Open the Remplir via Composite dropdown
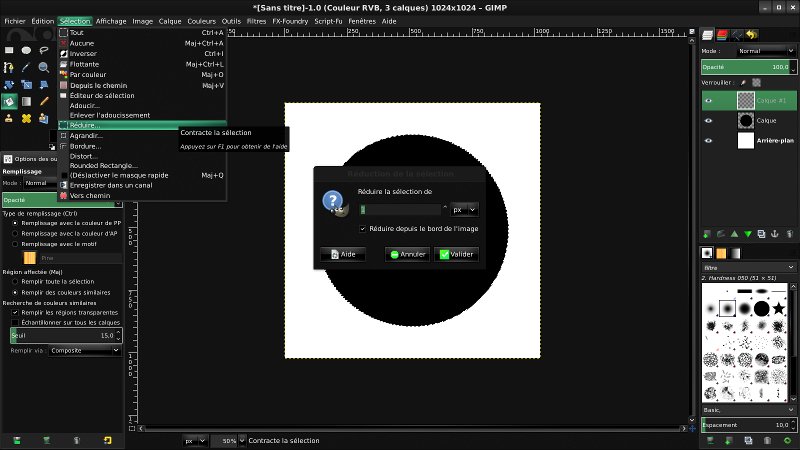This screenshot has width=800, height=450. 85,351
